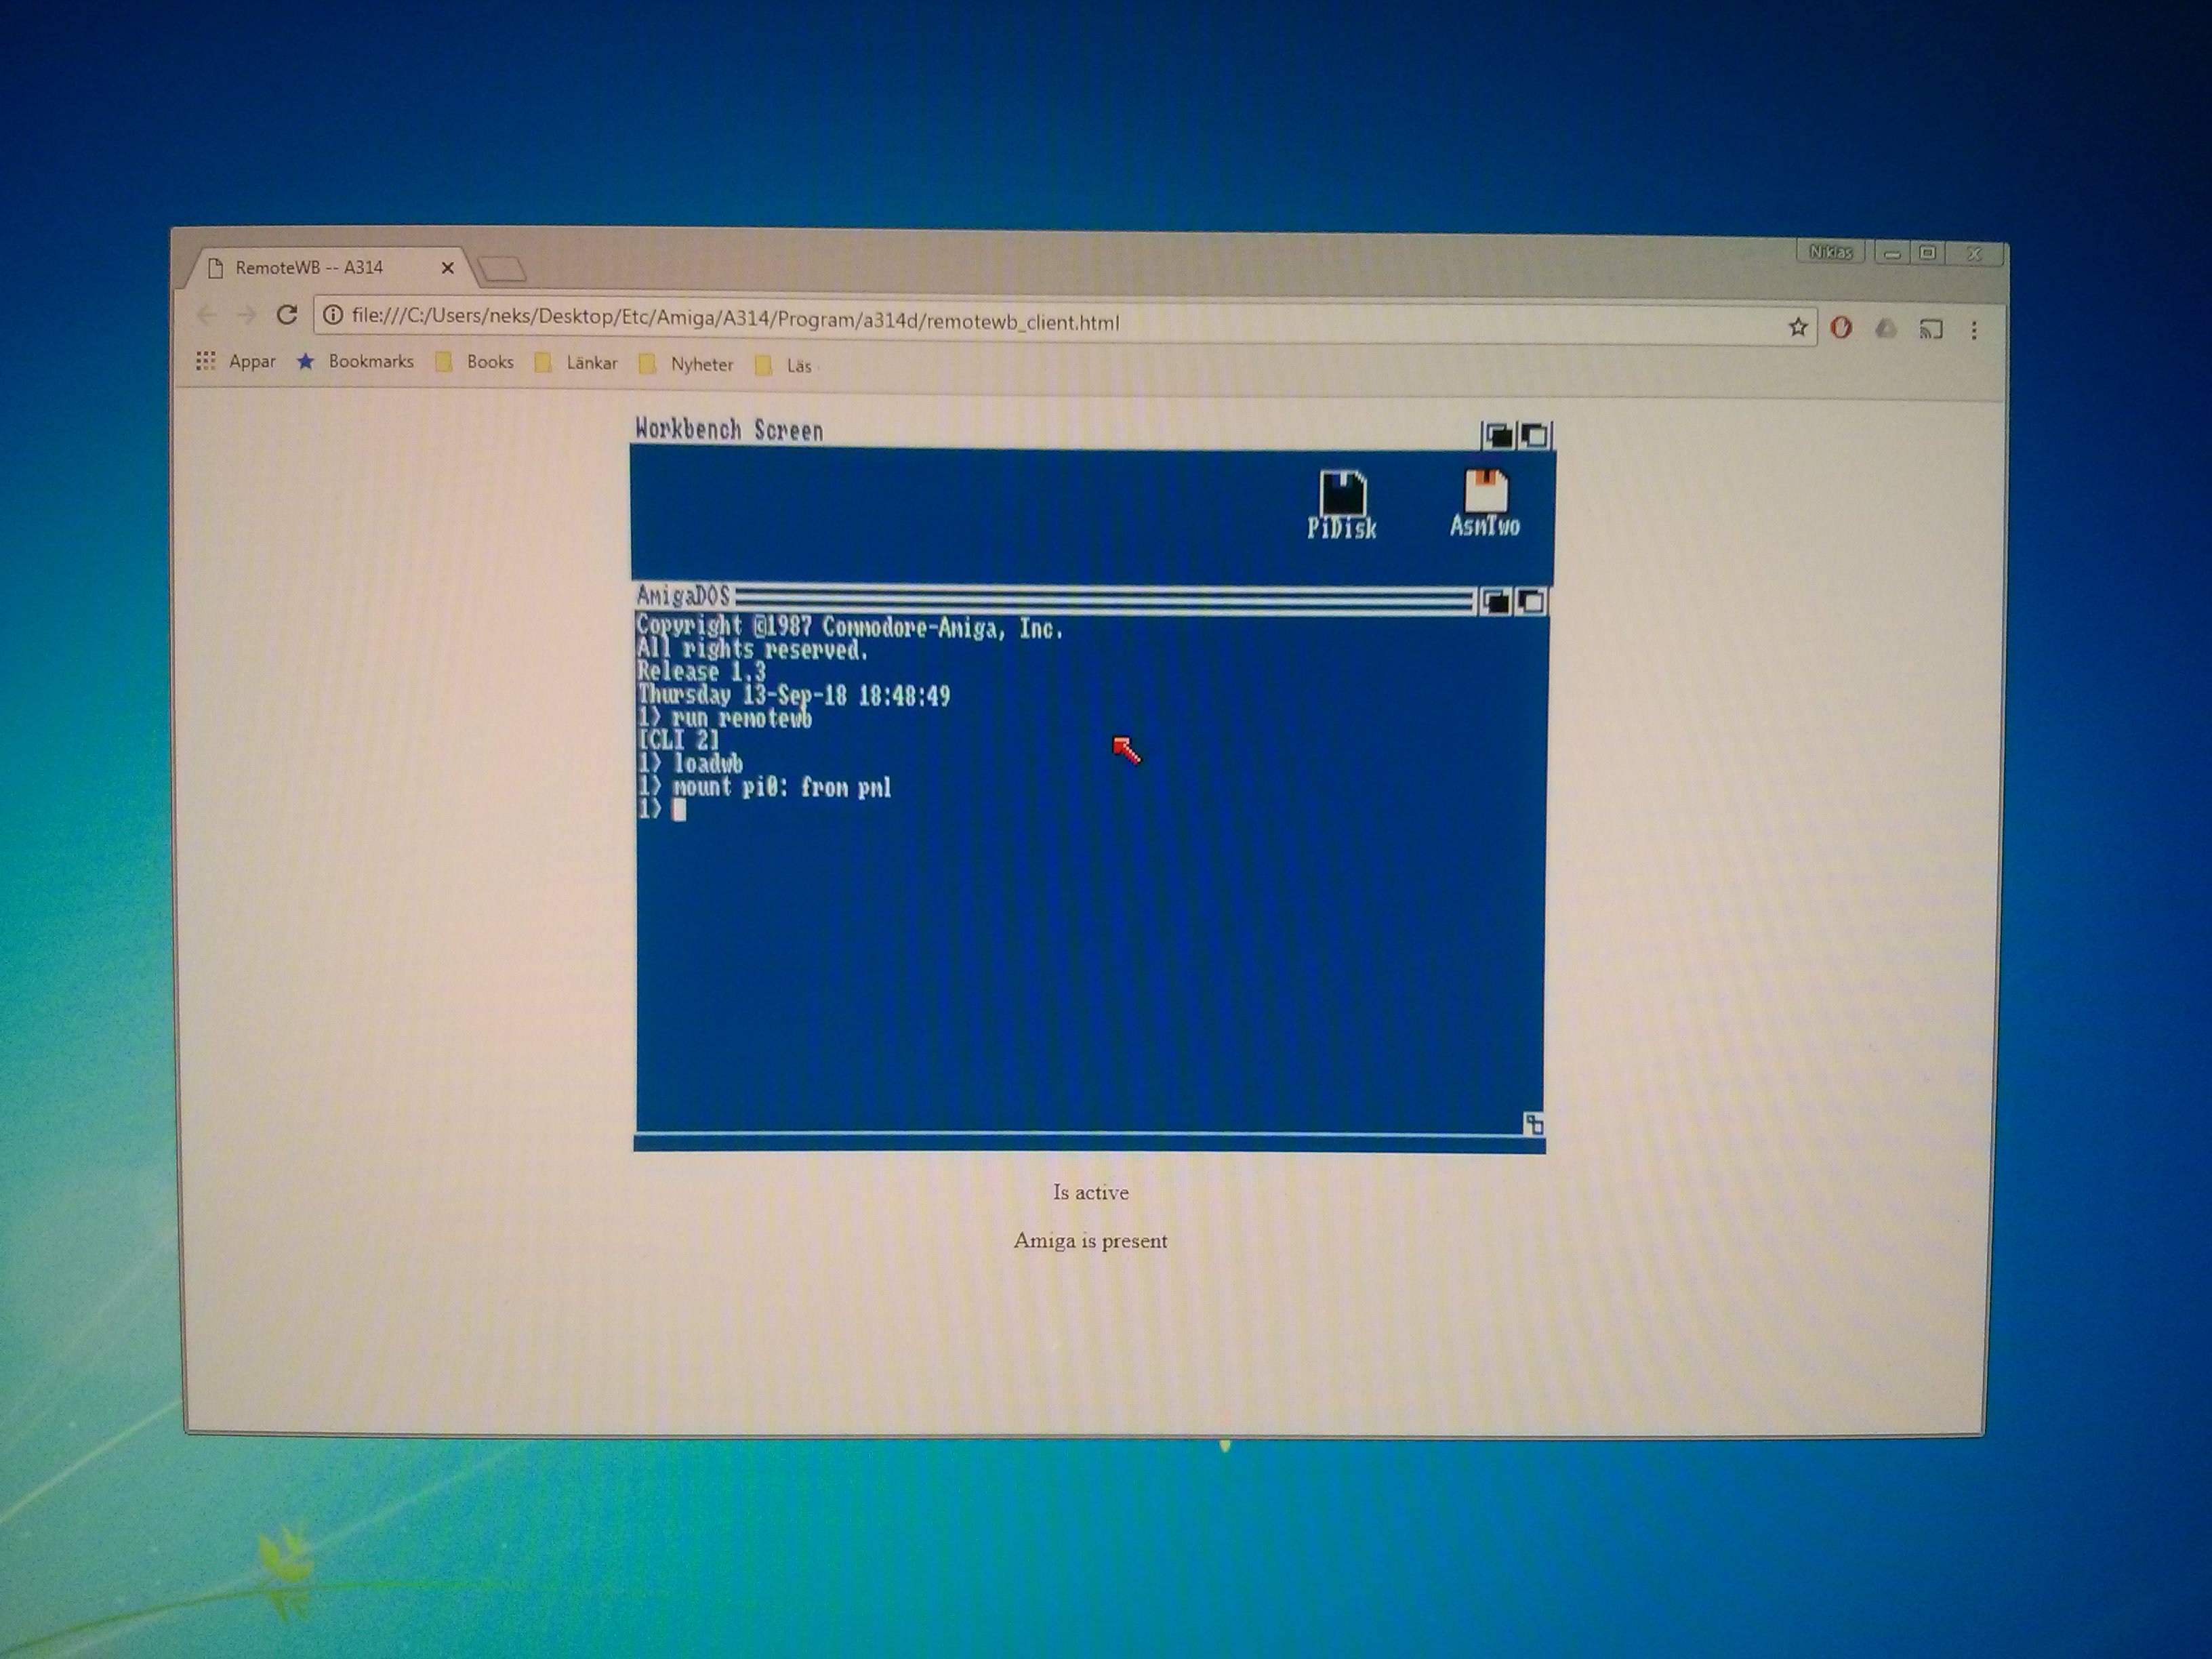Click the 'Amiga is present' status text
The height and width of the screenshot is (1659, 2212).
click(1090, 1241)
